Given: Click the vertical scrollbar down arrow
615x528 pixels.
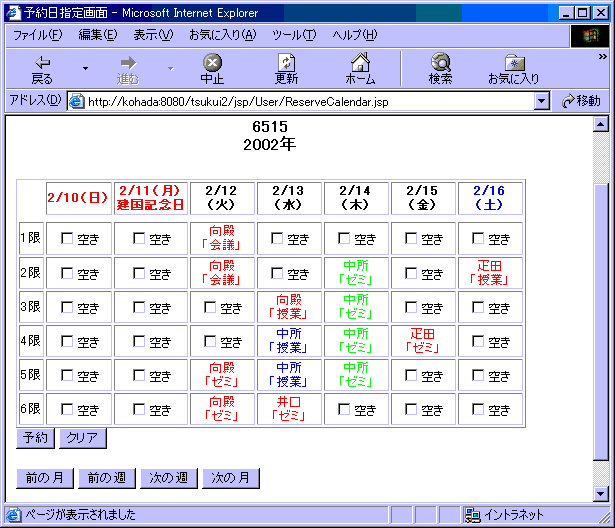Looking at the screenshot, I should (601, 493).
